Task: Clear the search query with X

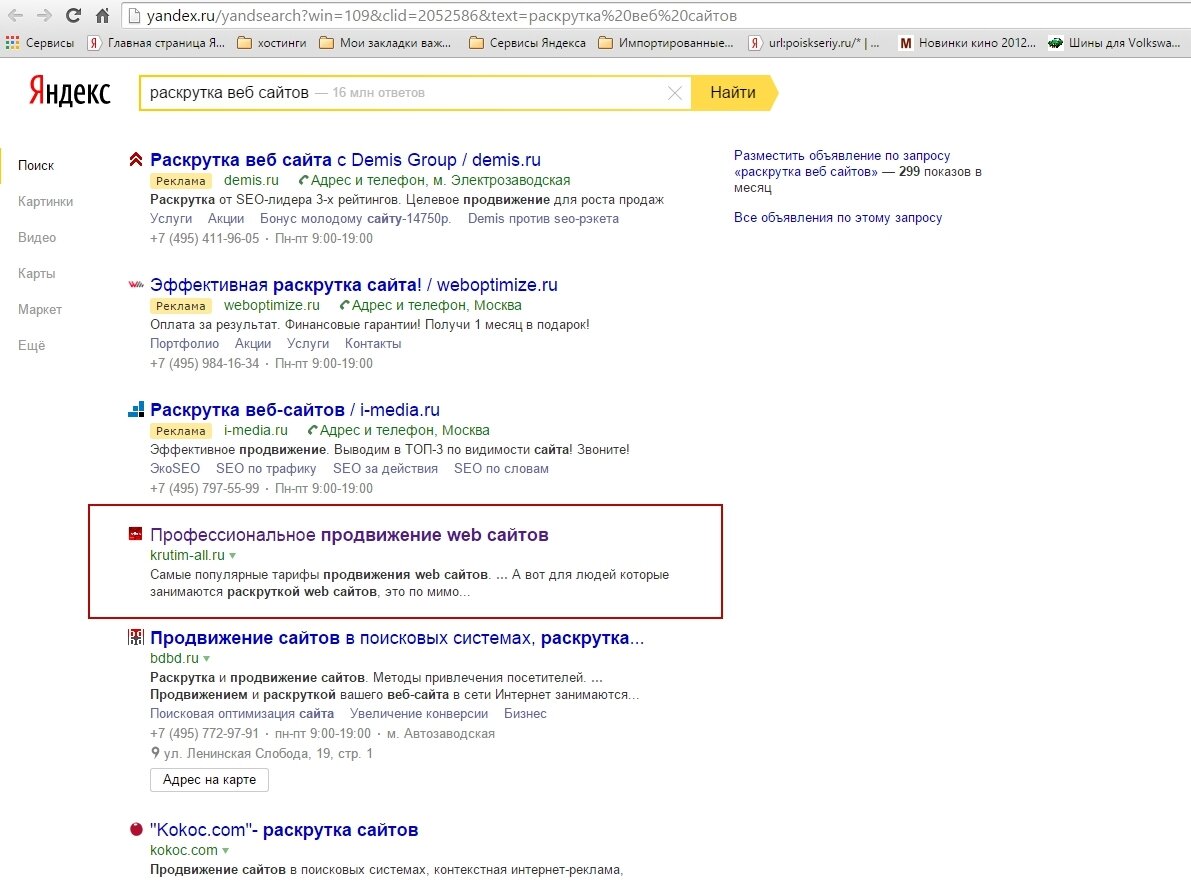Action: tap(674, 93)
